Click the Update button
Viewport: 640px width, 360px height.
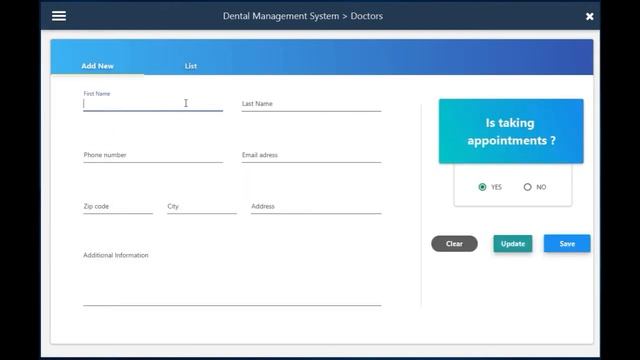513,244
